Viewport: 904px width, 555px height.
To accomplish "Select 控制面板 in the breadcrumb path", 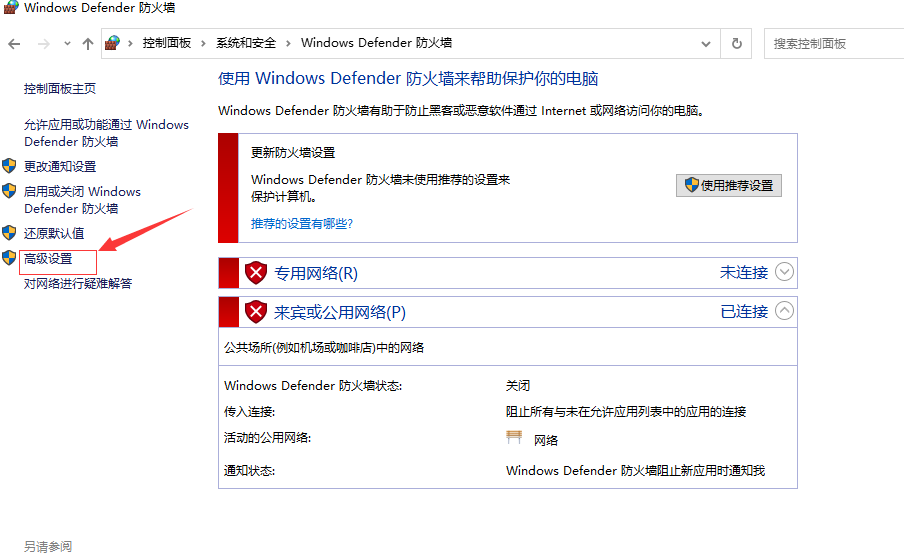I will pos(166,43).
